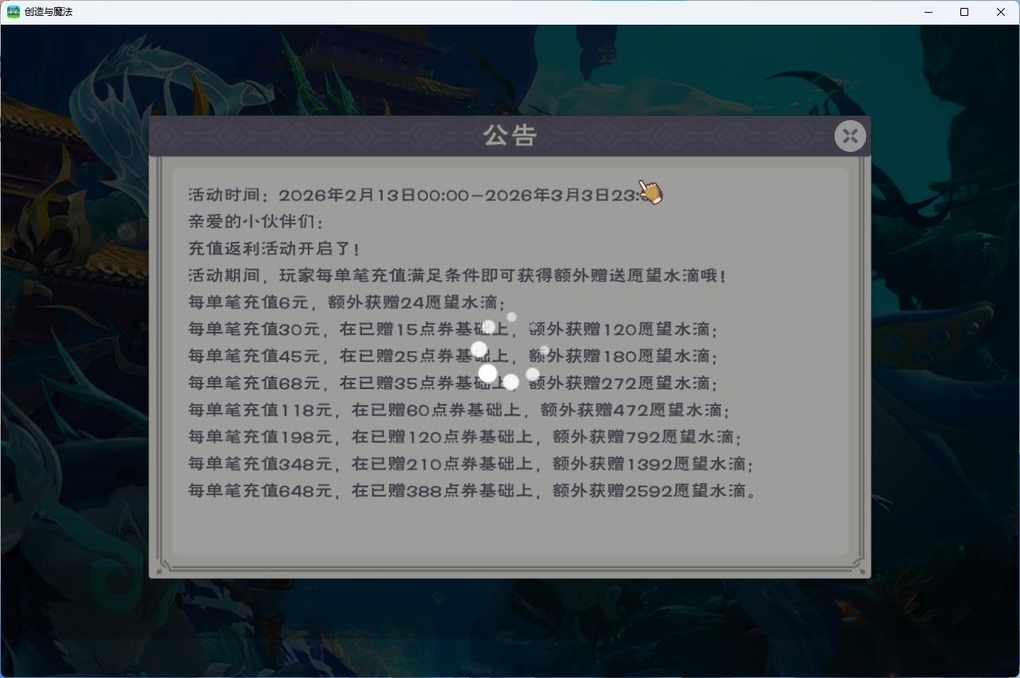
Task: Select the 充值68元 reward line
Action: click(452, 383)
